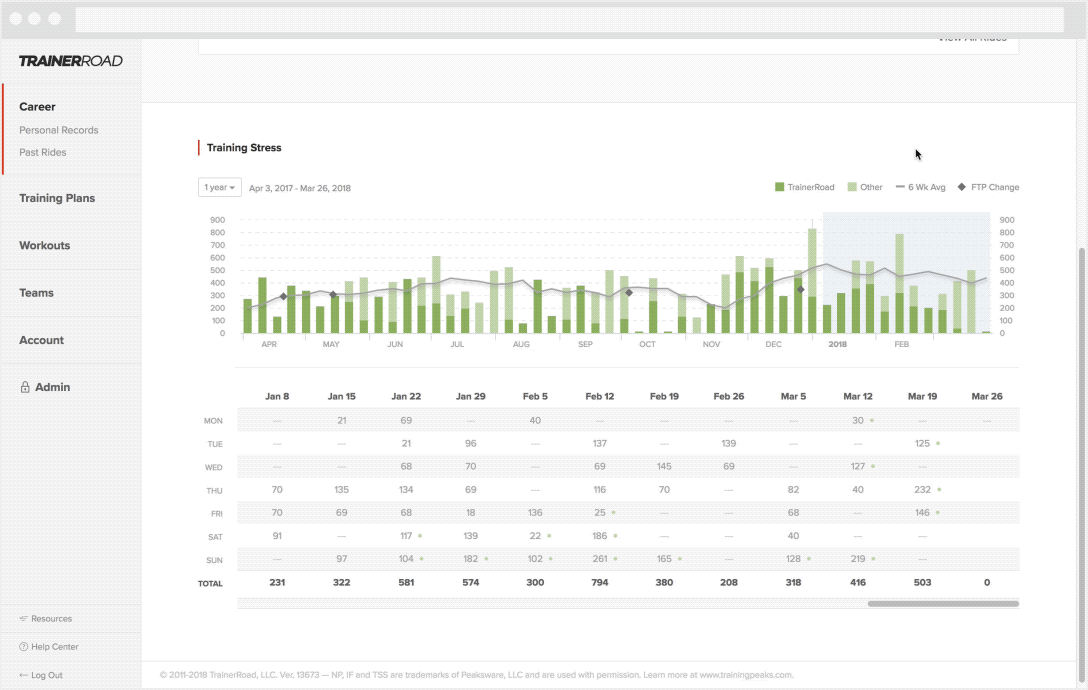Go to Workouts section
Viewport: 1088px width, 690px height.
(x=44, y=246)
